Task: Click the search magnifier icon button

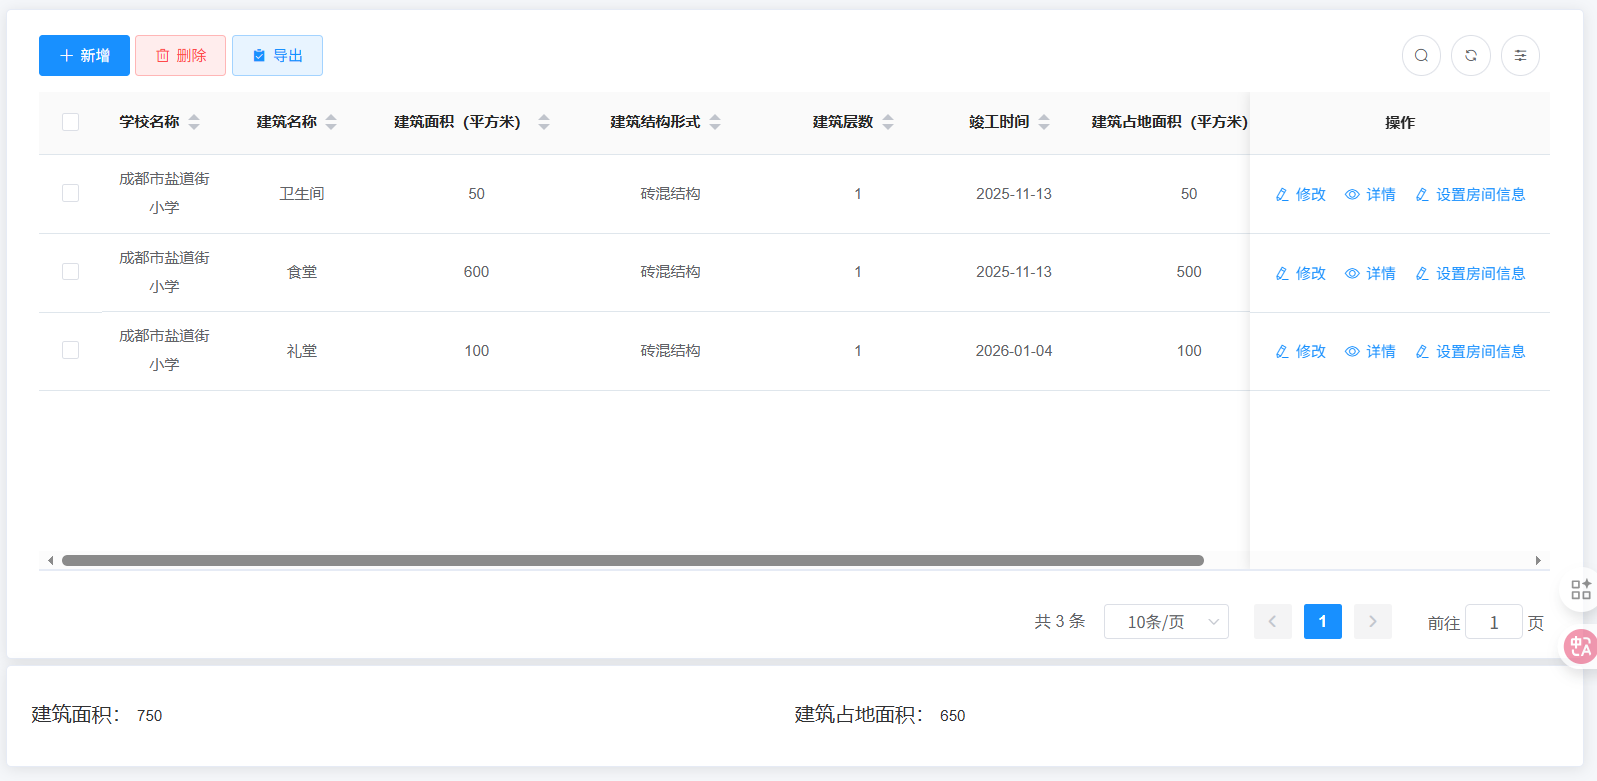Action: [1421, 56]
